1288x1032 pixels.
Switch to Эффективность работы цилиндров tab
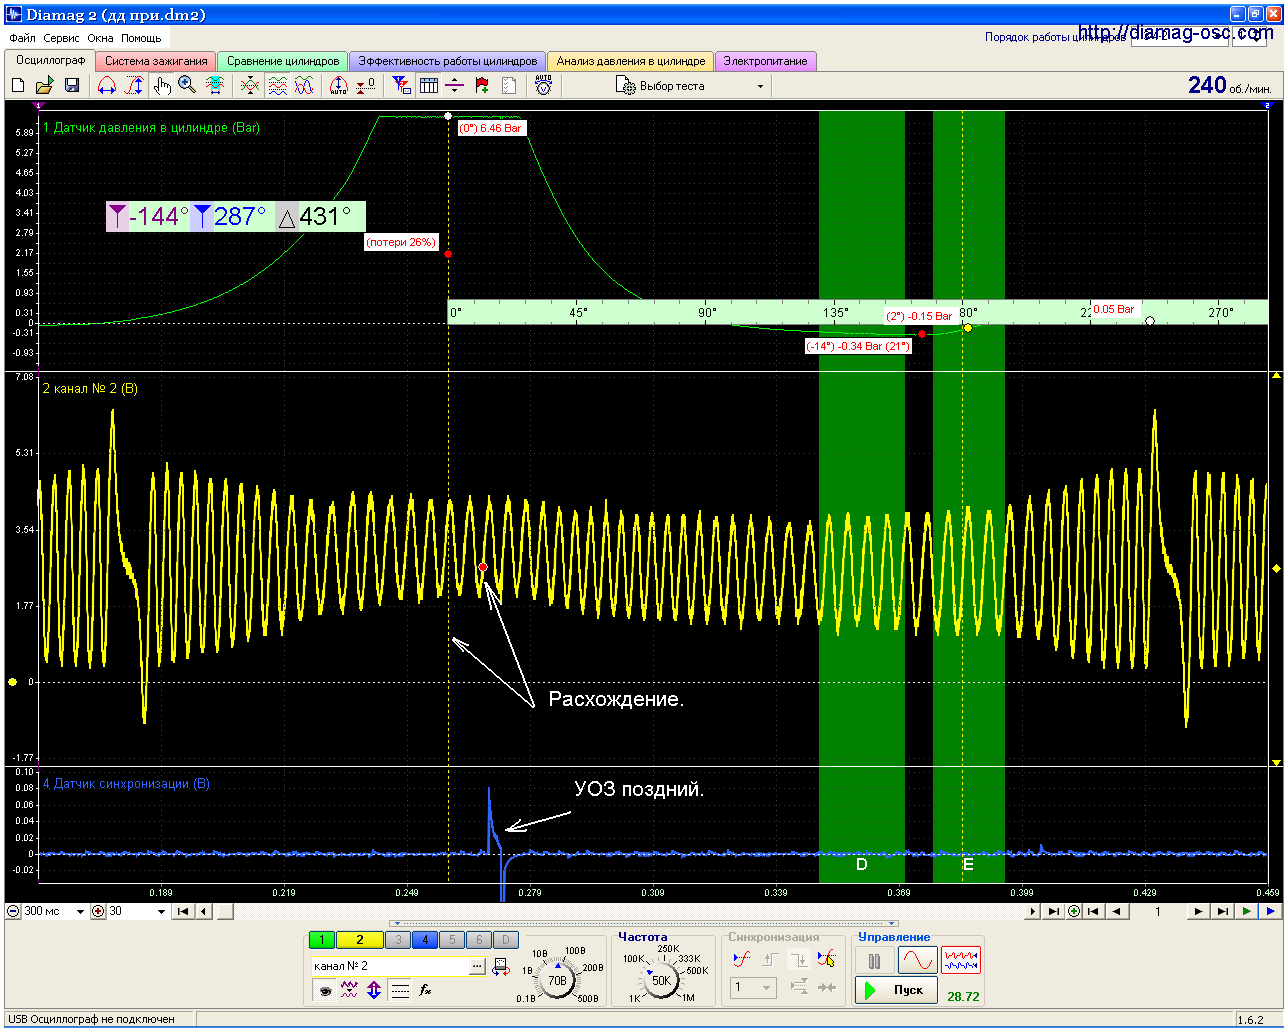click(448, 61)
